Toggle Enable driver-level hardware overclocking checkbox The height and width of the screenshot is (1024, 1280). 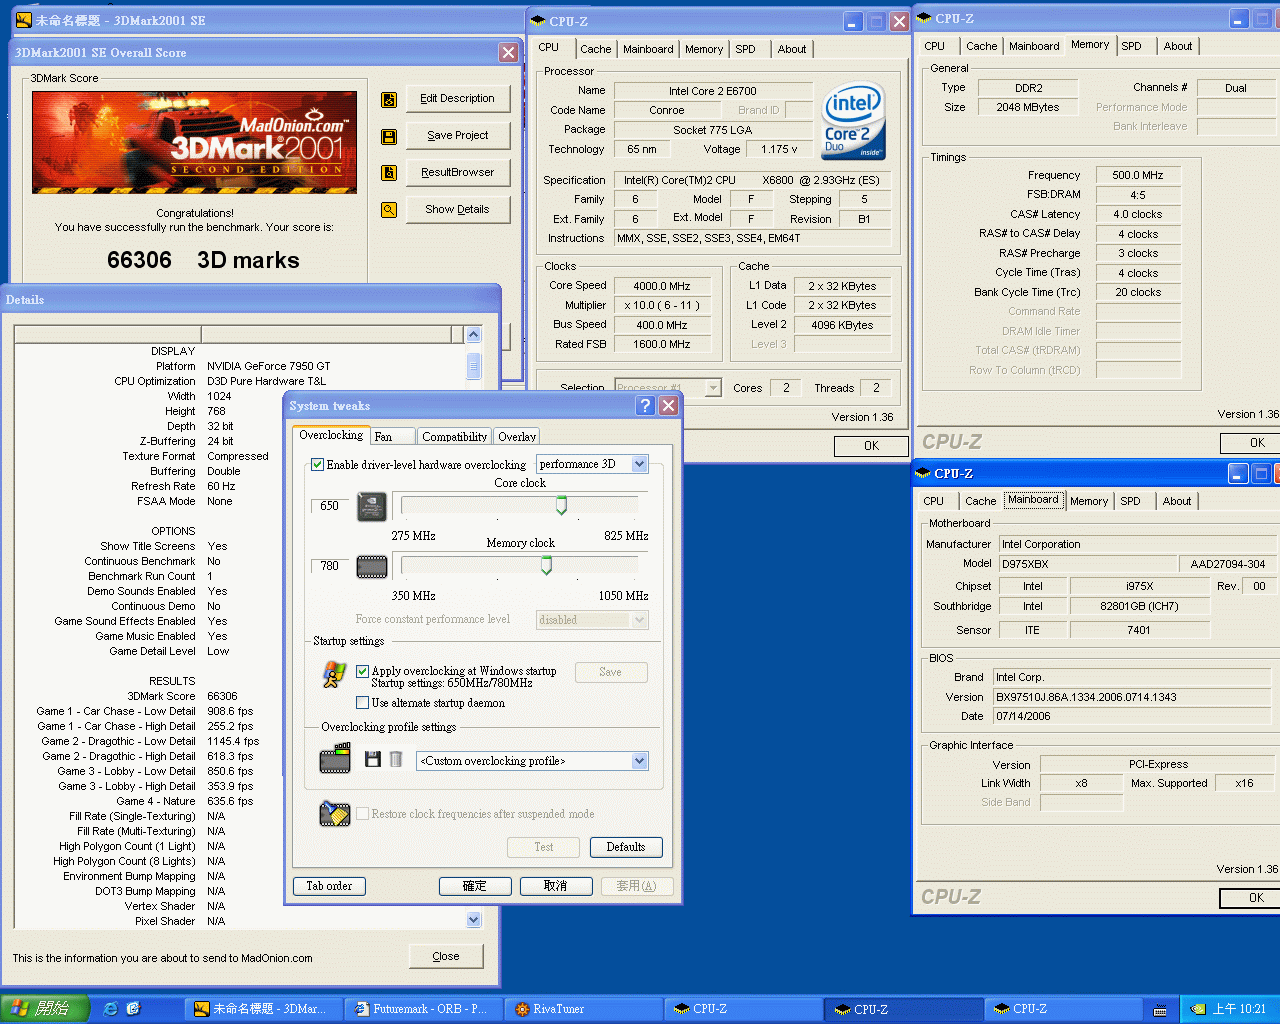point(317,465)
